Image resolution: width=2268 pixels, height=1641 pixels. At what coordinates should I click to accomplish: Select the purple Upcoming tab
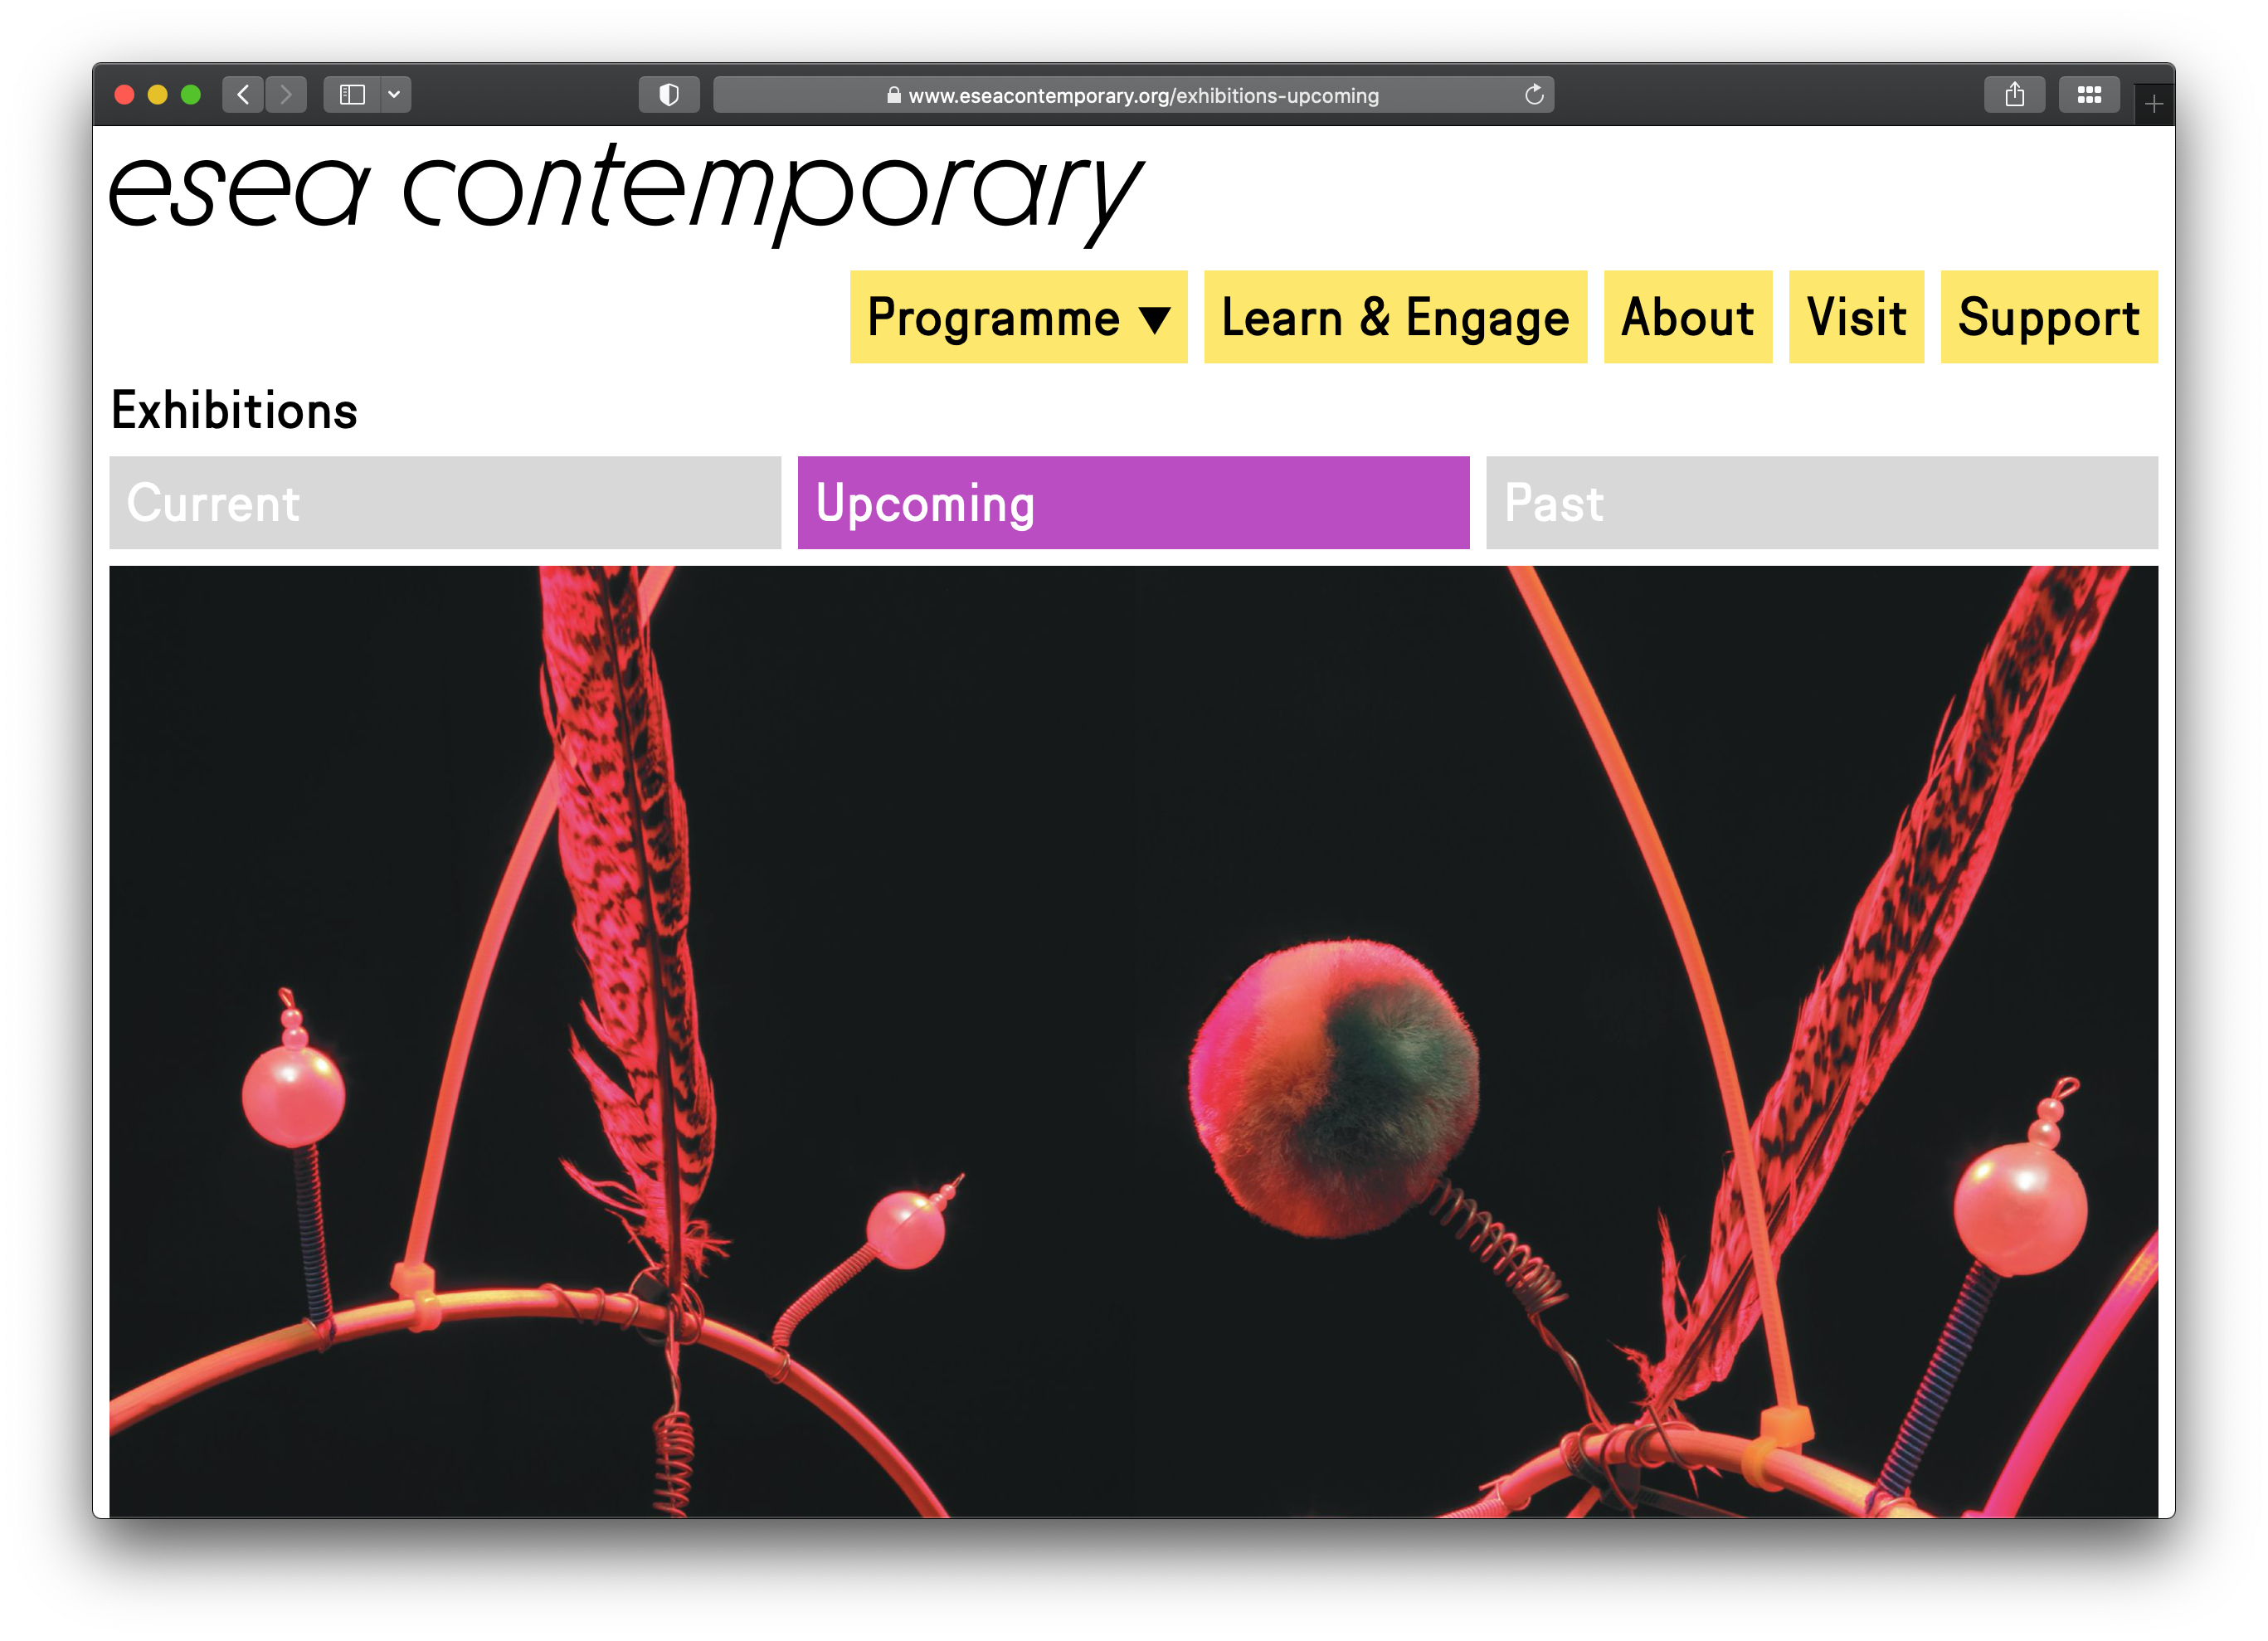(1133, 503)
